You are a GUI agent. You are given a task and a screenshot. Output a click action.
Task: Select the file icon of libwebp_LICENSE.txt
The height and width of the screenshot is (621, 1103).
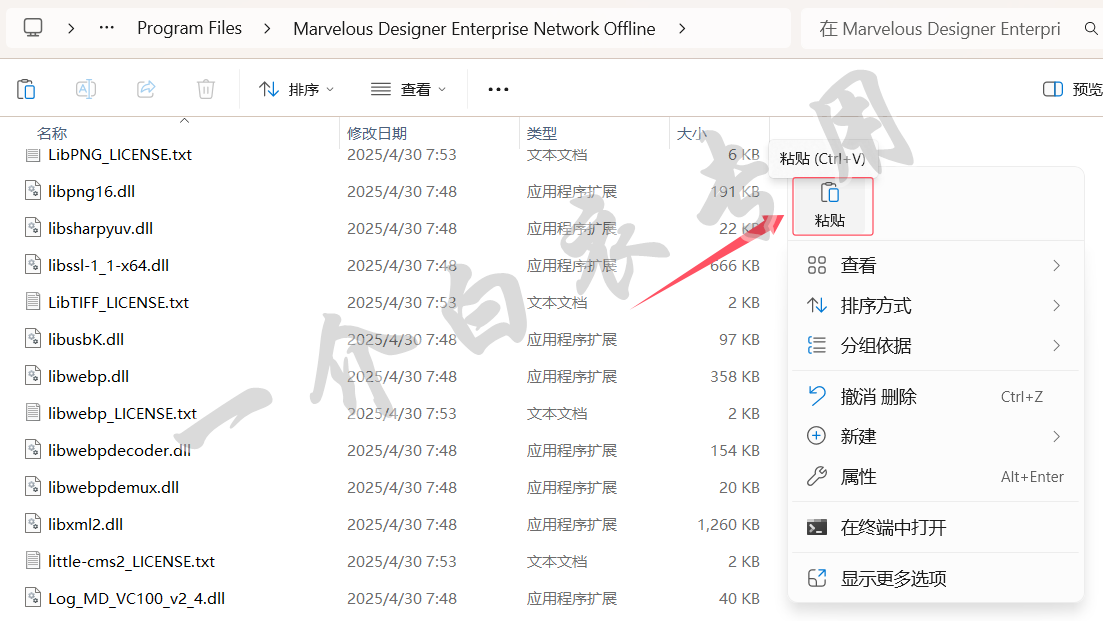pos(33,413)
